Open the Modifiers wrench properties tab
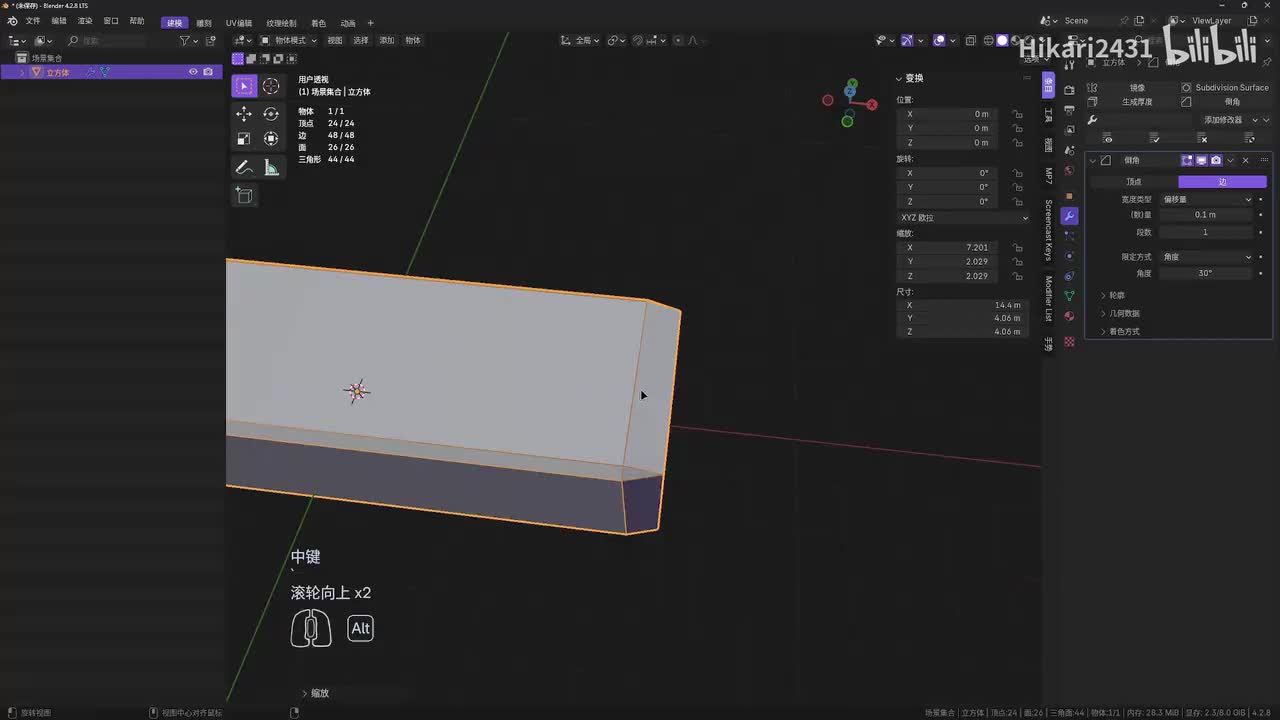The height and width of the screenshot is (720, 1280). (1069, 216)
